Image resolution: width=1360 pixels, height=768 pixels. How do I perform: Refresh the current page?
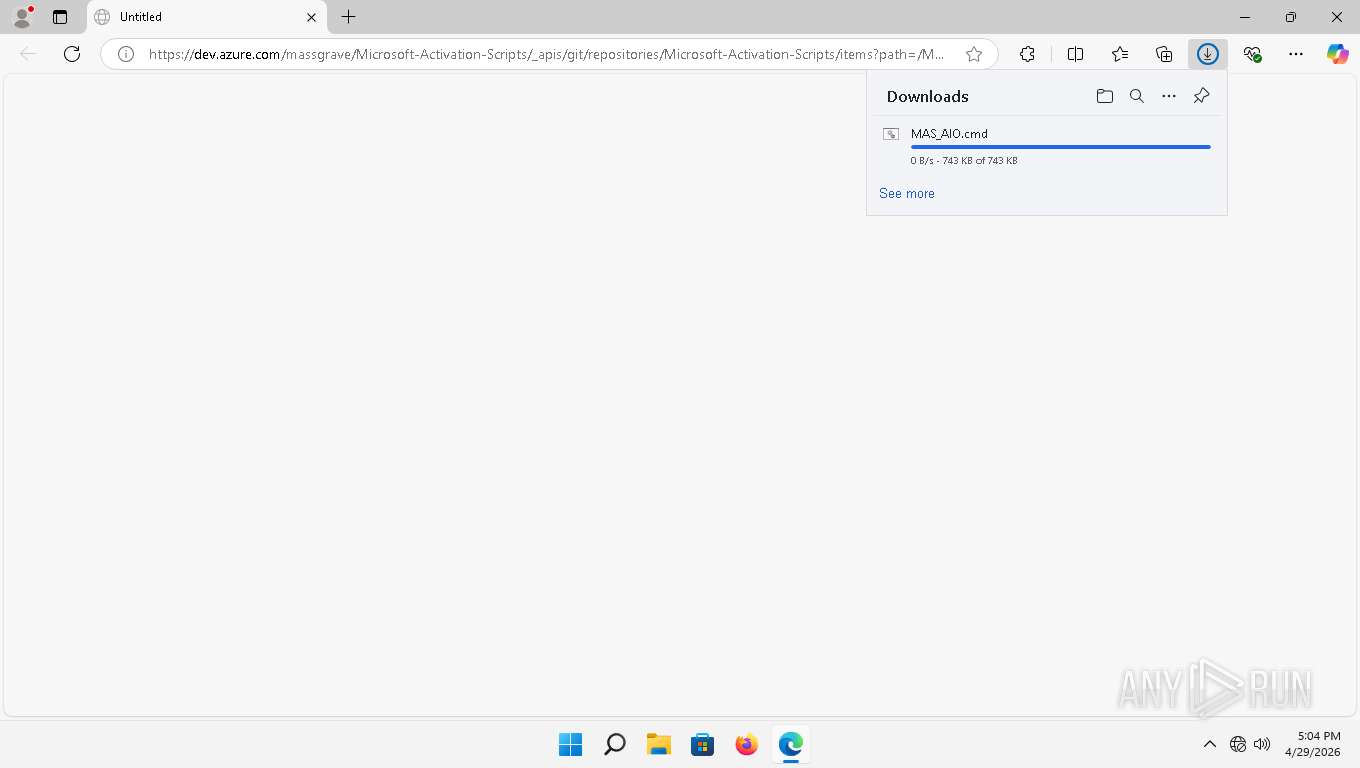pos(72,54)
